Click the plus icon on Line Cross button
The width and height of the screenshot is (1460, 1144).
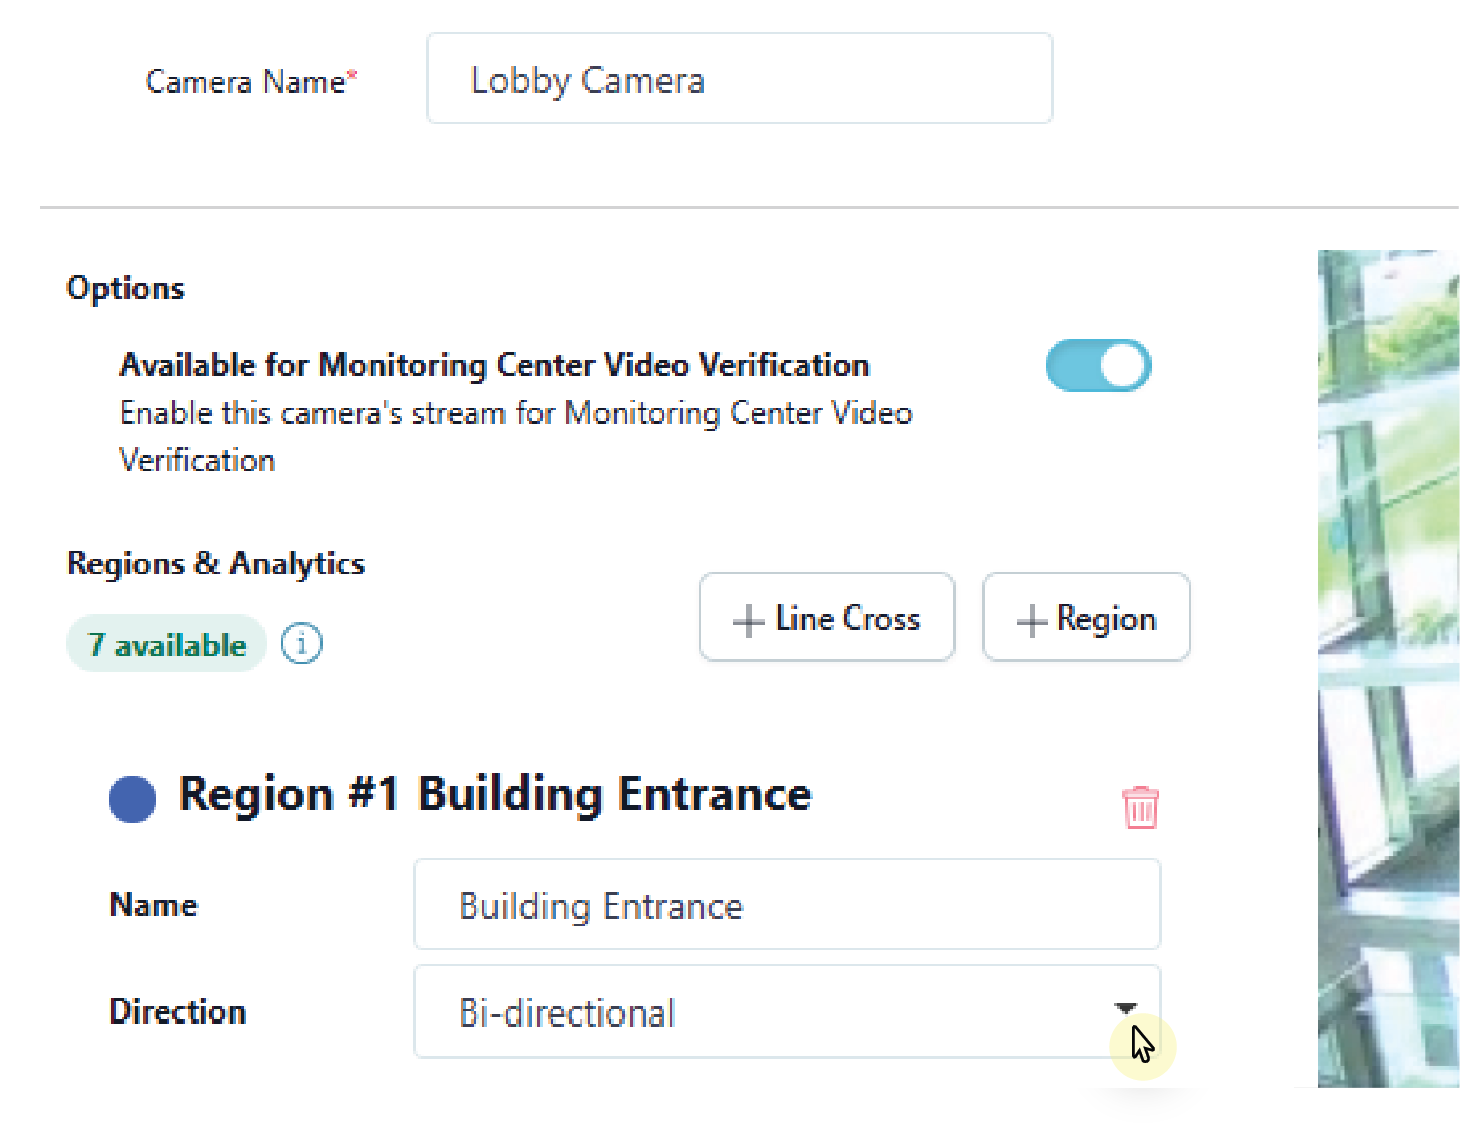(x=746, y=618)
